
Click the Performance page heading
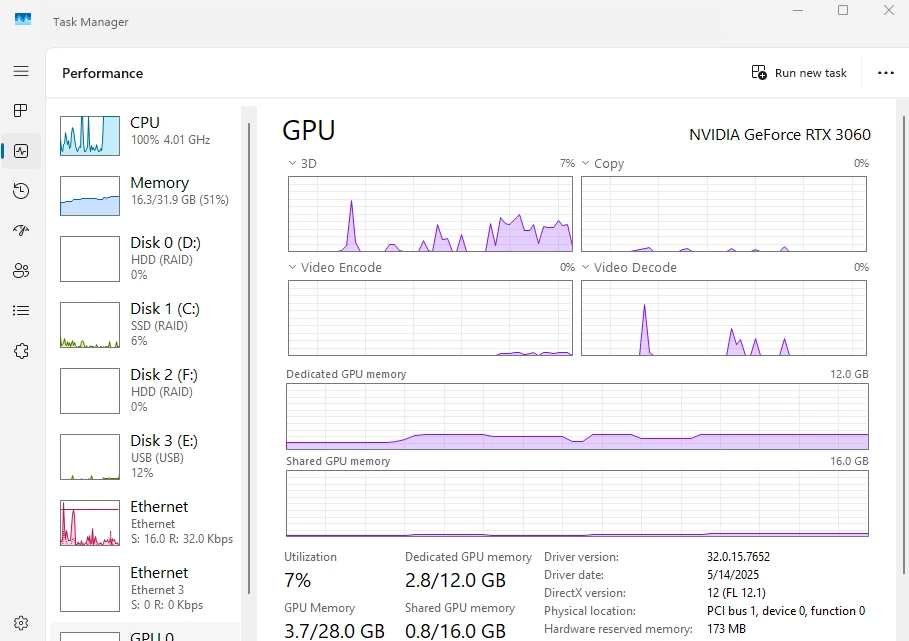103,73
